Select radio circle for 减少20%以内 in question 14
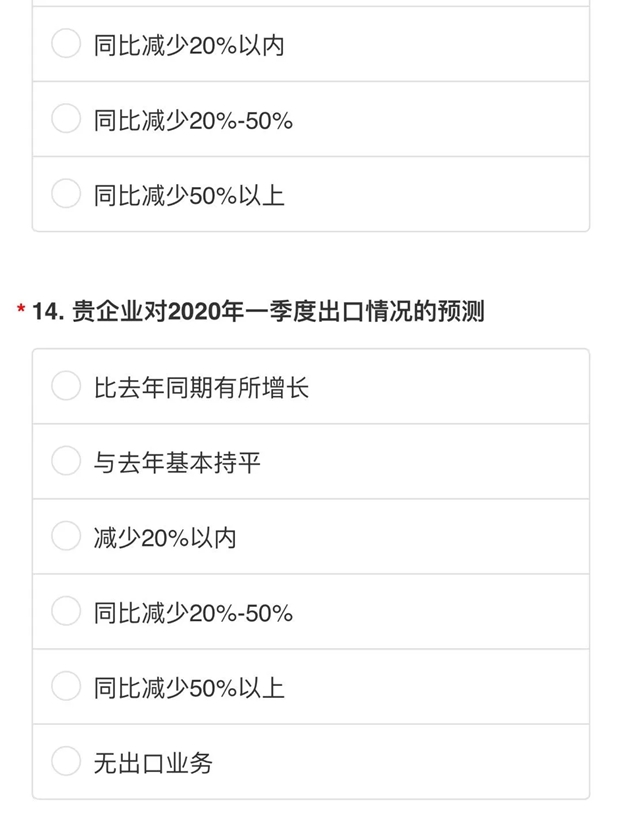Screen dimensions: 622x821 (x=66, y=536)
